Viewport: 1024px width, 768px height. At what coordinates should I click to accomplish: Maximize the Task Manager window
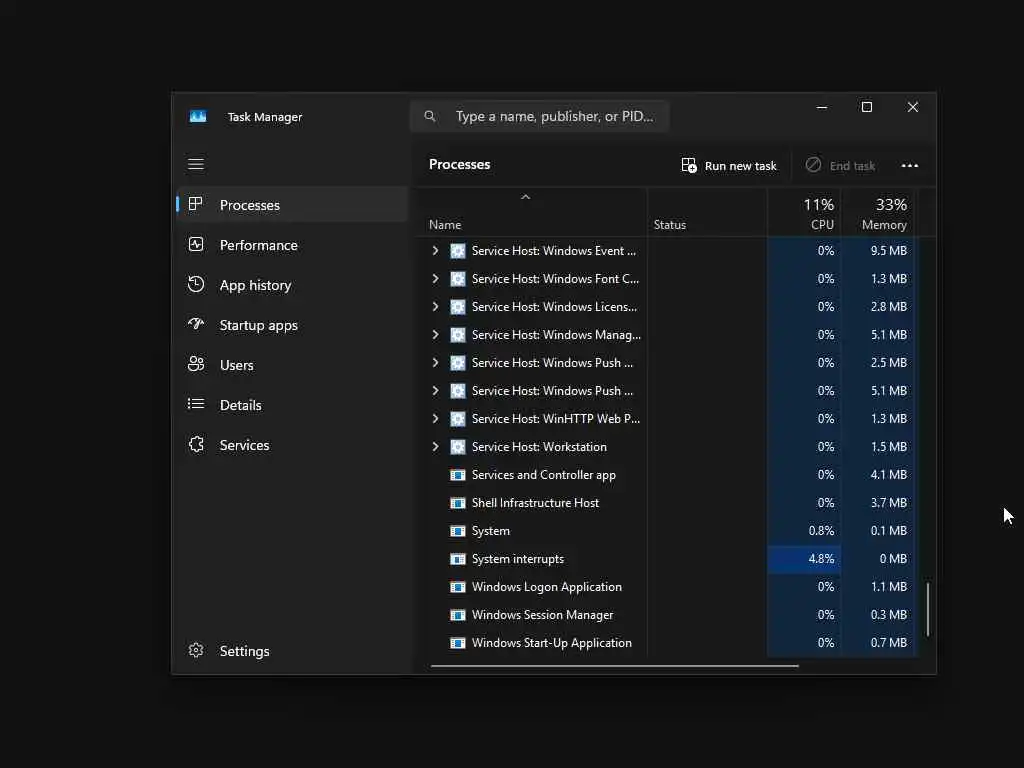click(867, 107)
